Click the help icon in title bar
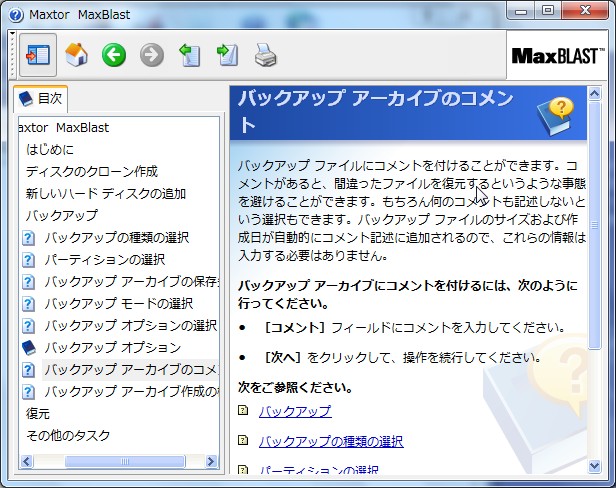 click(16, 15)
